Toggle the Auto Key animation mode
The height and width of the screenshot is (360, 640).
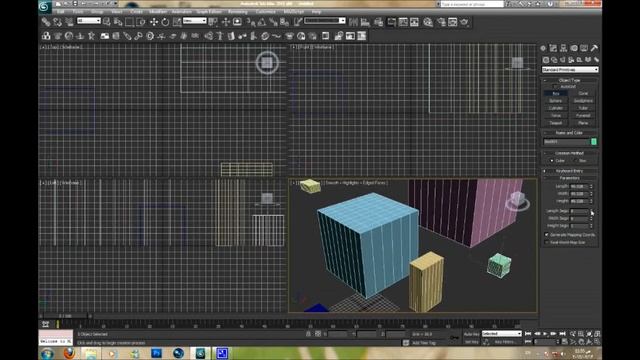[471, 334]
